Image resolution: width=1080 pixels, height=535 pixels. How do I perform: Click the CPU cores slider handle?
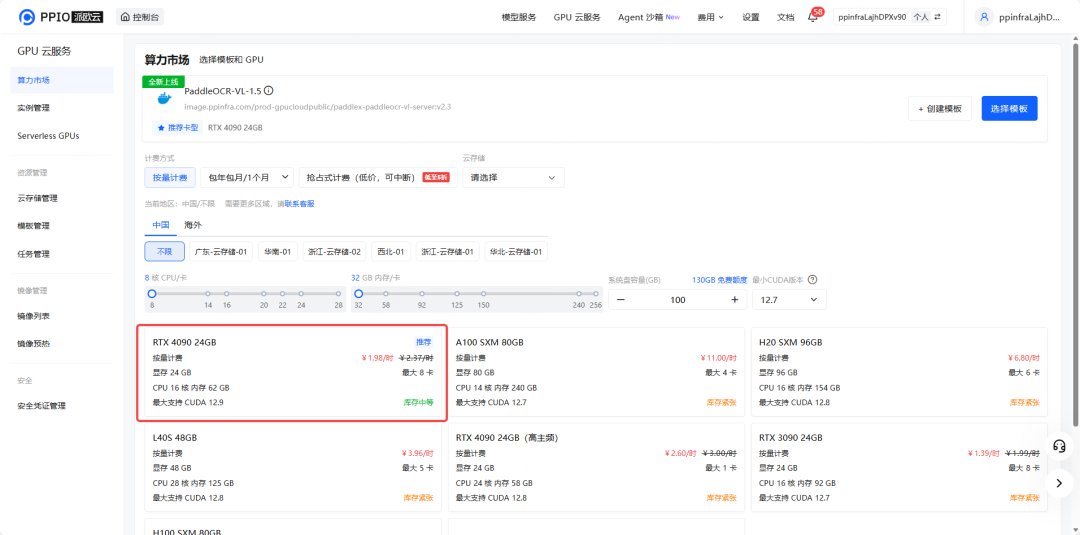point(152,294)
